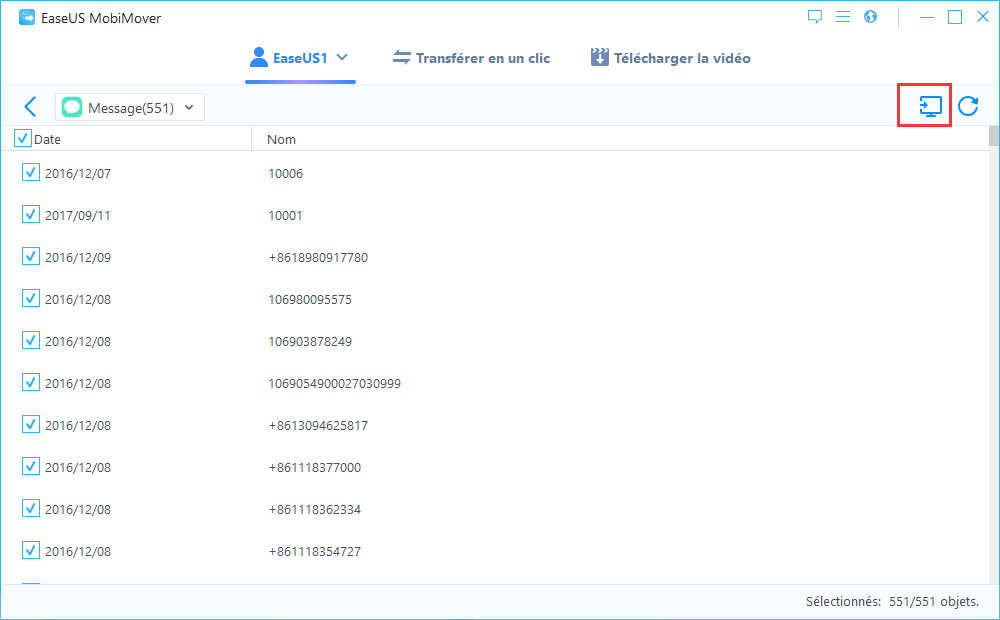The width and height of the screenshot is (1000, 620).
Task: Open the Télécharger la vidéo tab
Action: click(671, 58)
